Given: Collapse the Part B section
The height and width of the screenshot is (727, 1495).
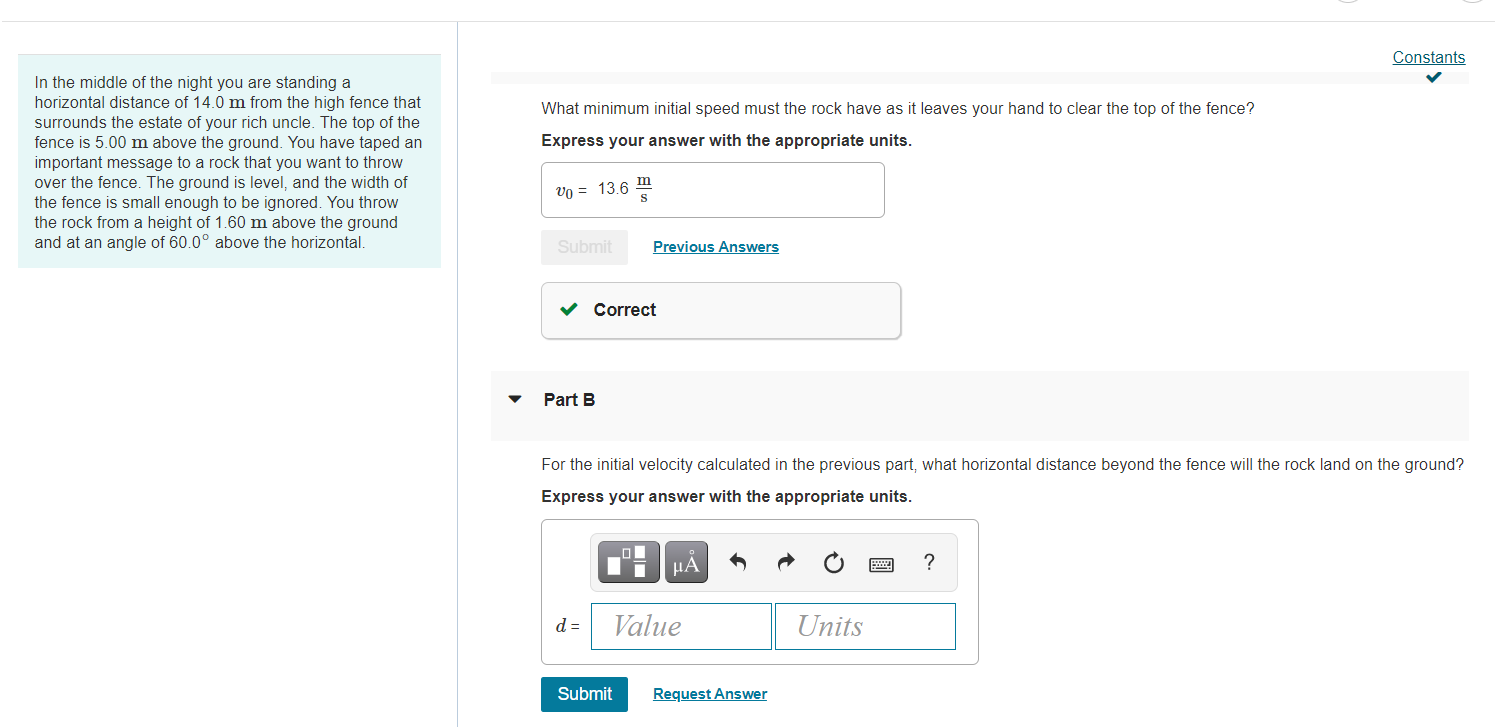Looking at the screenshot, I should [x=514, y=398].
